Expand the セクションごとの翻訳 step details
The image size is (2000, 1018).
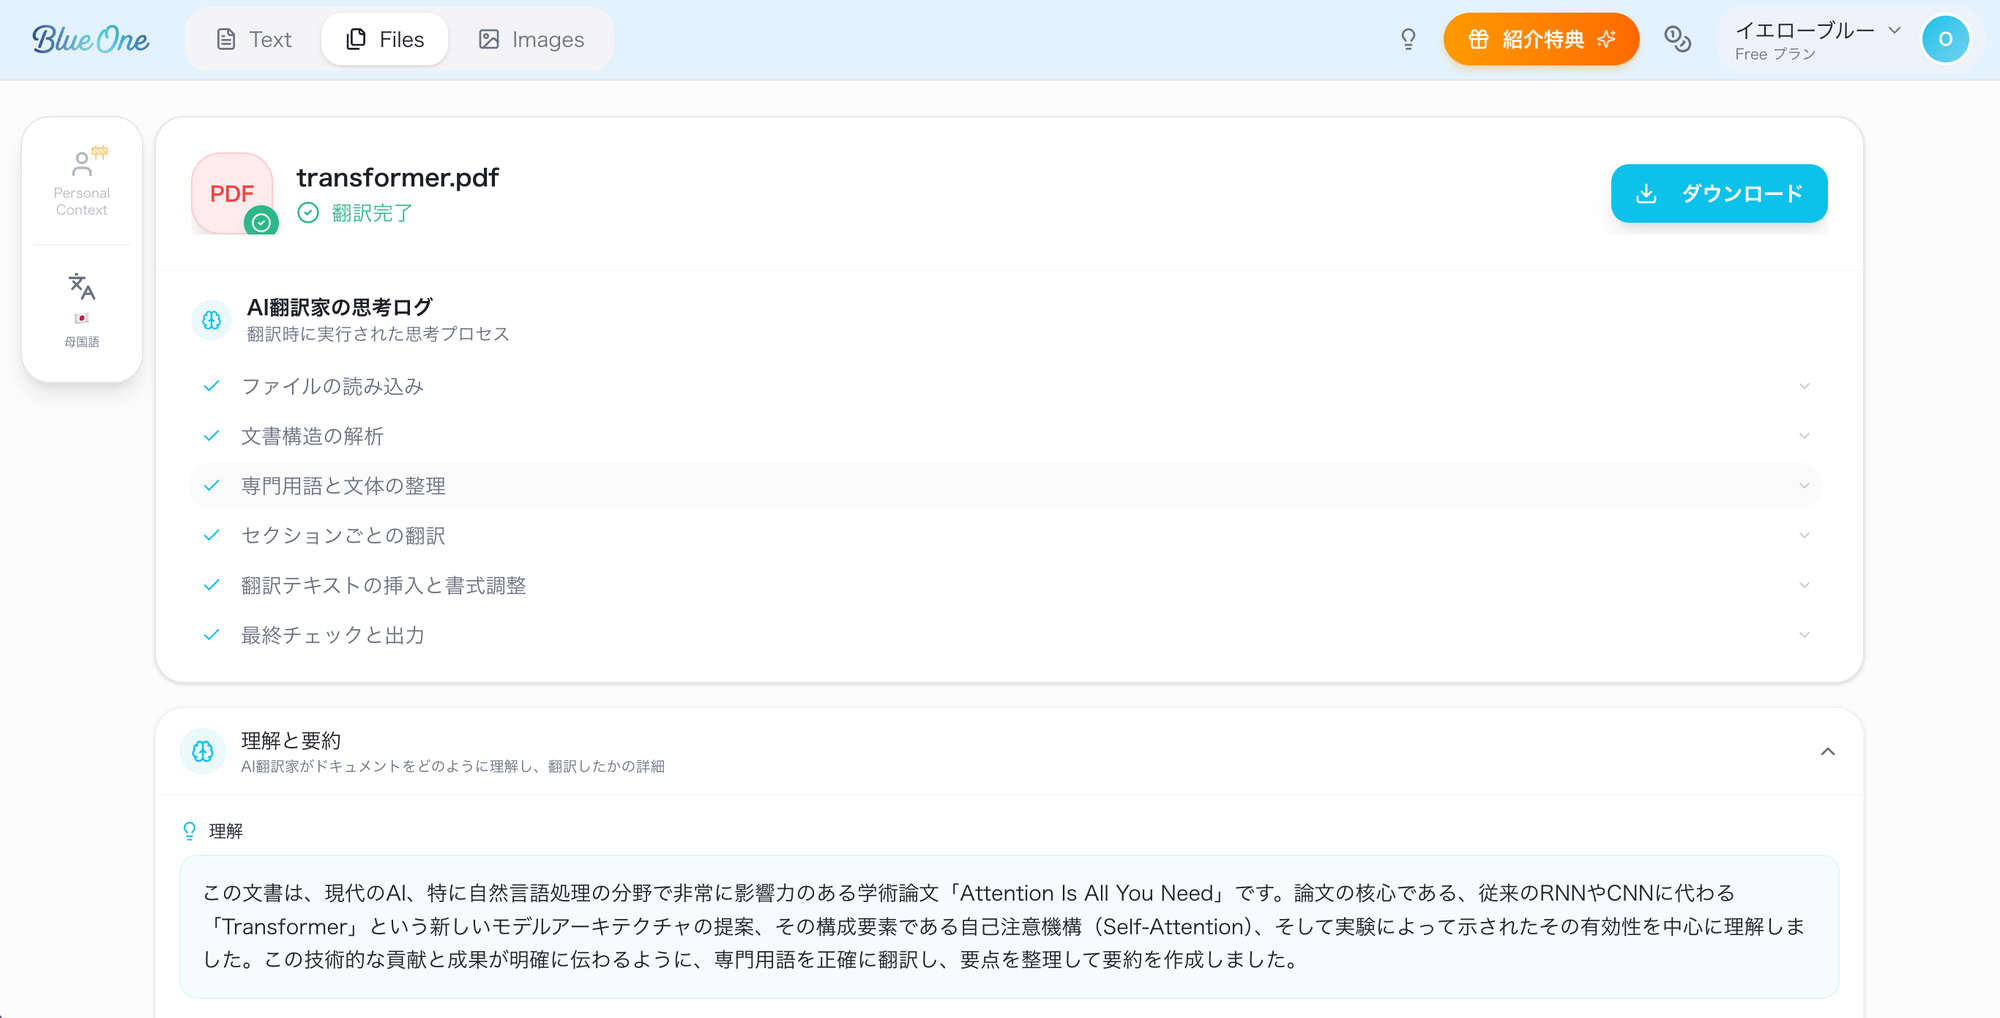[1803, 535]
